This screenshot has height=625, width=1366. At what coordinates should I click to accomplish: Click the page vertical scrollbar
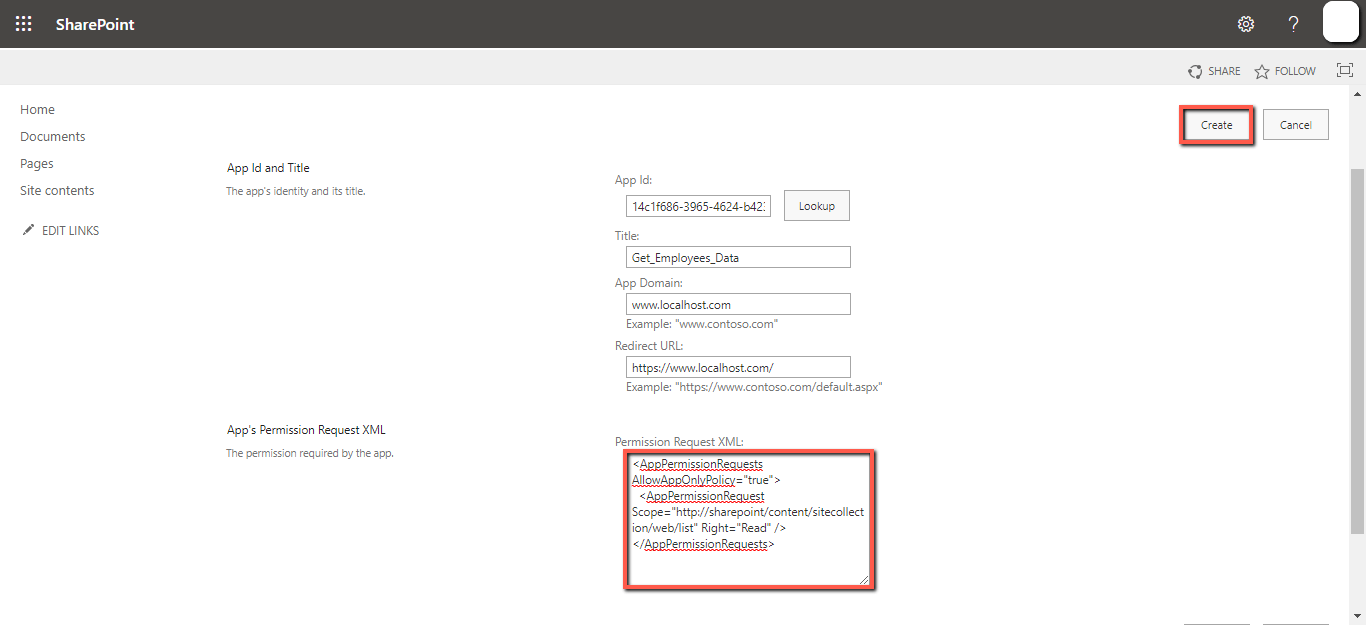[1357, 350]
